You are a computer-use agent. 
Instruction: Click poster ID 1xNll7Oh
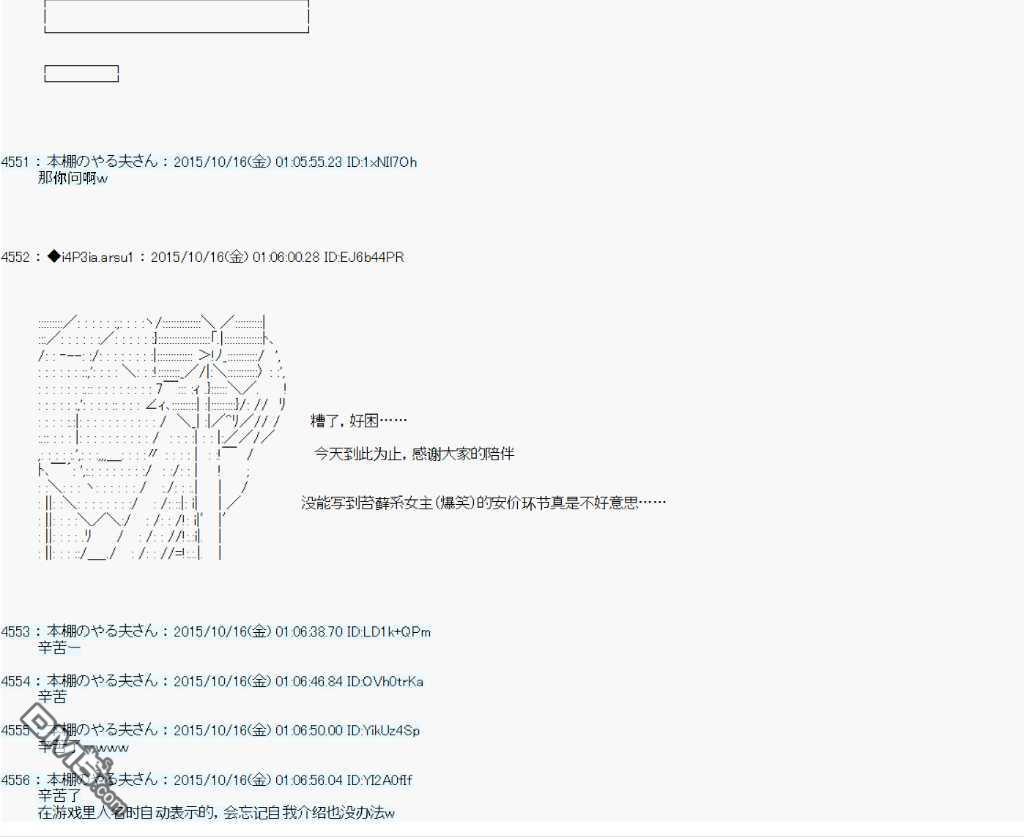[x=382, y=162]
